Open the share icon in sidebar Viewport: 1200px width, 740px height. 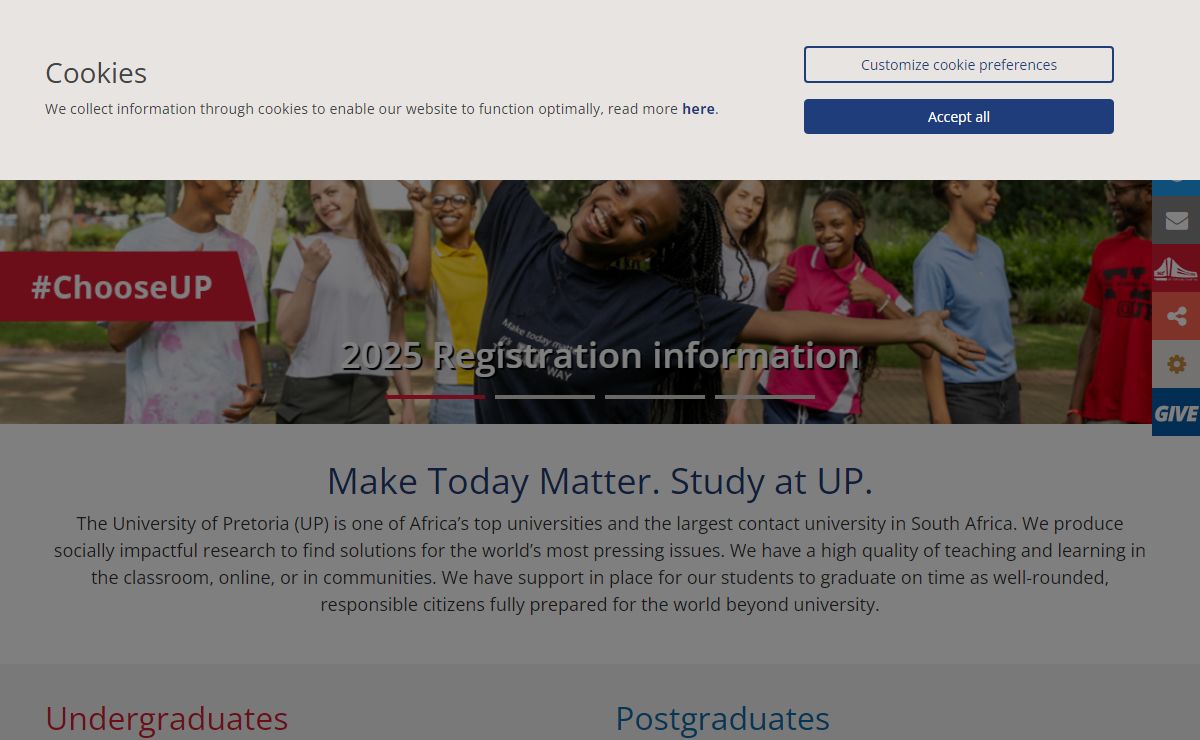1176,316
